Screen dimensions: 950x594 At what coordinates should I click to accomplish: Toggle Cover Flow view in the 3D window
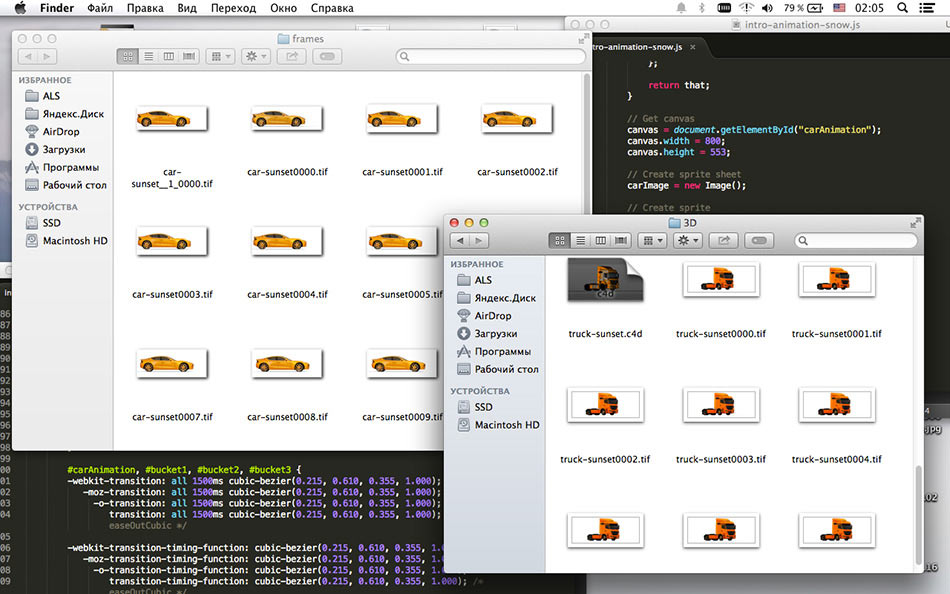pyautogui.click(x=621, y=241)
